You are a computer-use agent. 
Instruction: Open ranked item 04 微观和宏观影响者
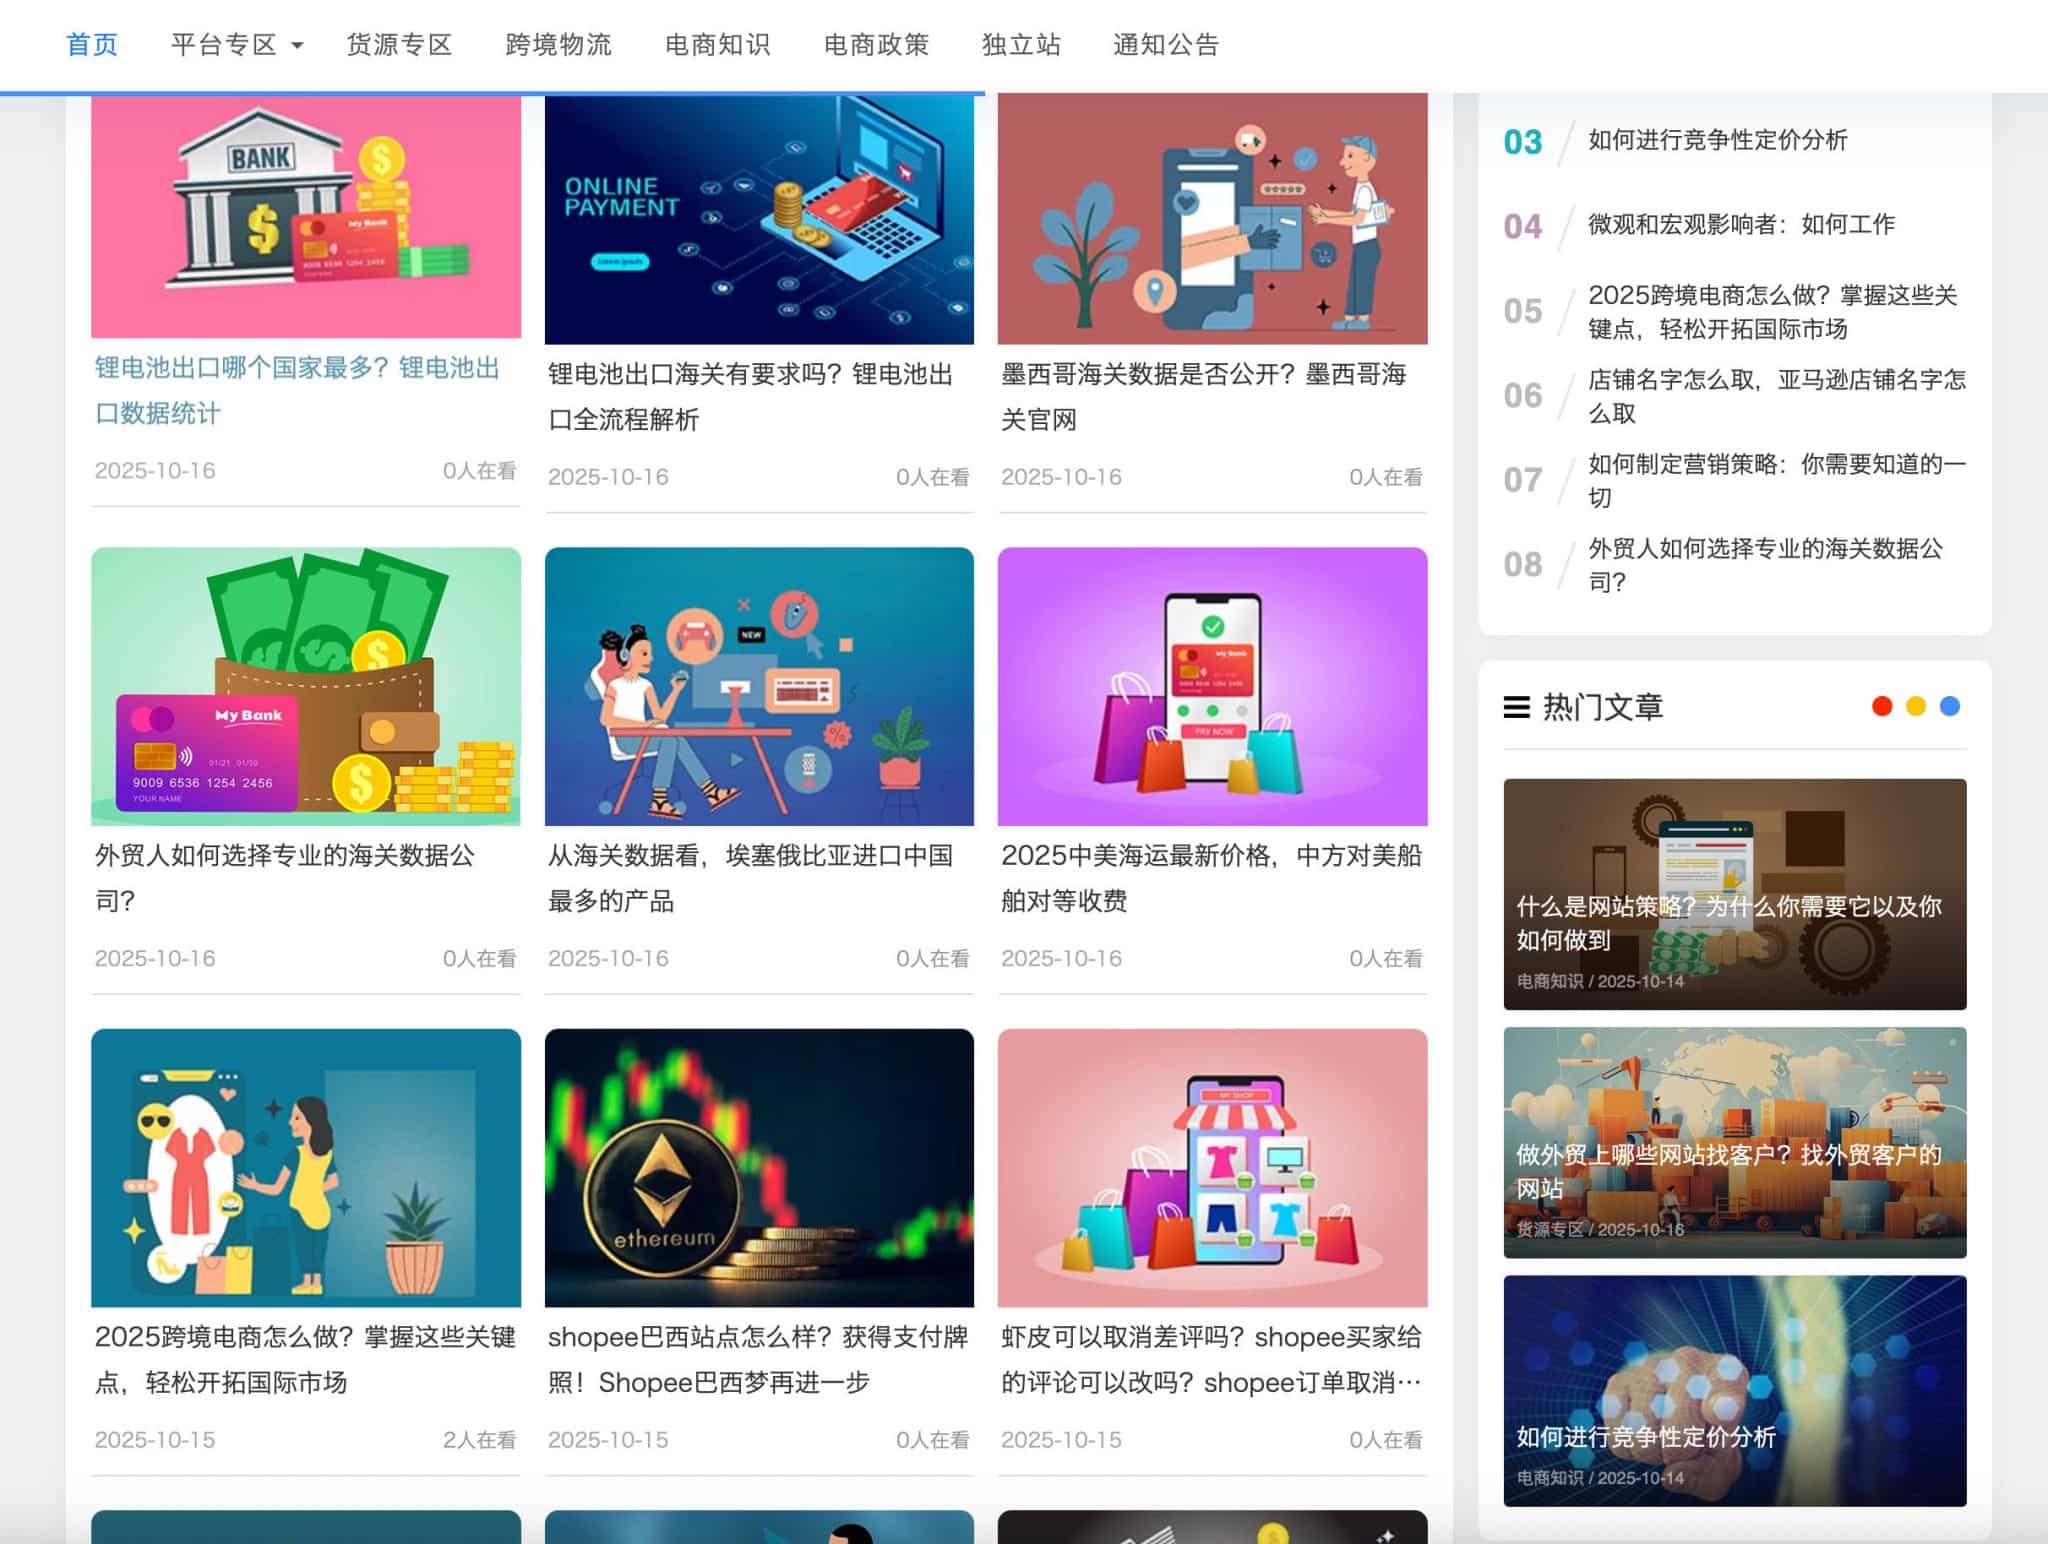pyautogui.click(x=1741, y=225)
